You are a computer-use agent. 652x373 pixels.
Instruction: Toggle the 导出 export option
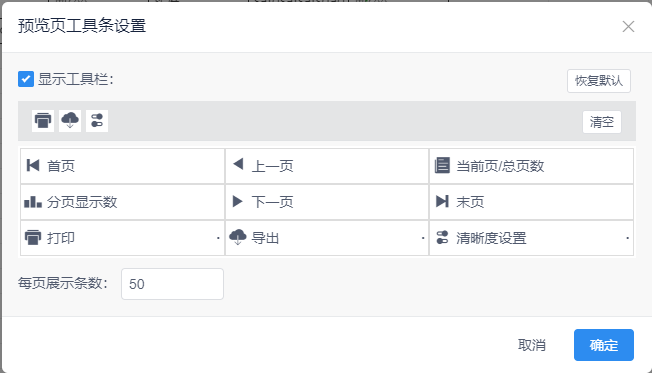click(327, 238)
